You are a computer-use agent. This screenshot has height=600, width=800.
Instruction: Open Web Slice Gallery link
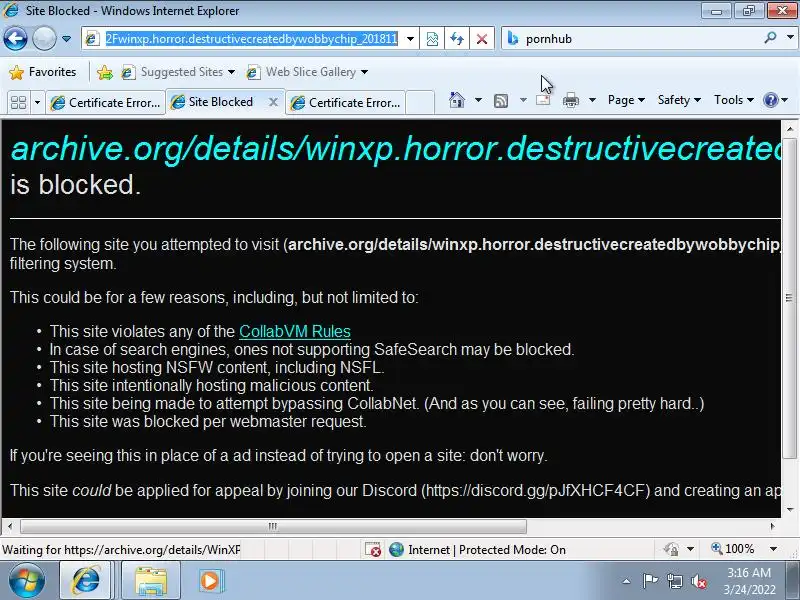307,72
